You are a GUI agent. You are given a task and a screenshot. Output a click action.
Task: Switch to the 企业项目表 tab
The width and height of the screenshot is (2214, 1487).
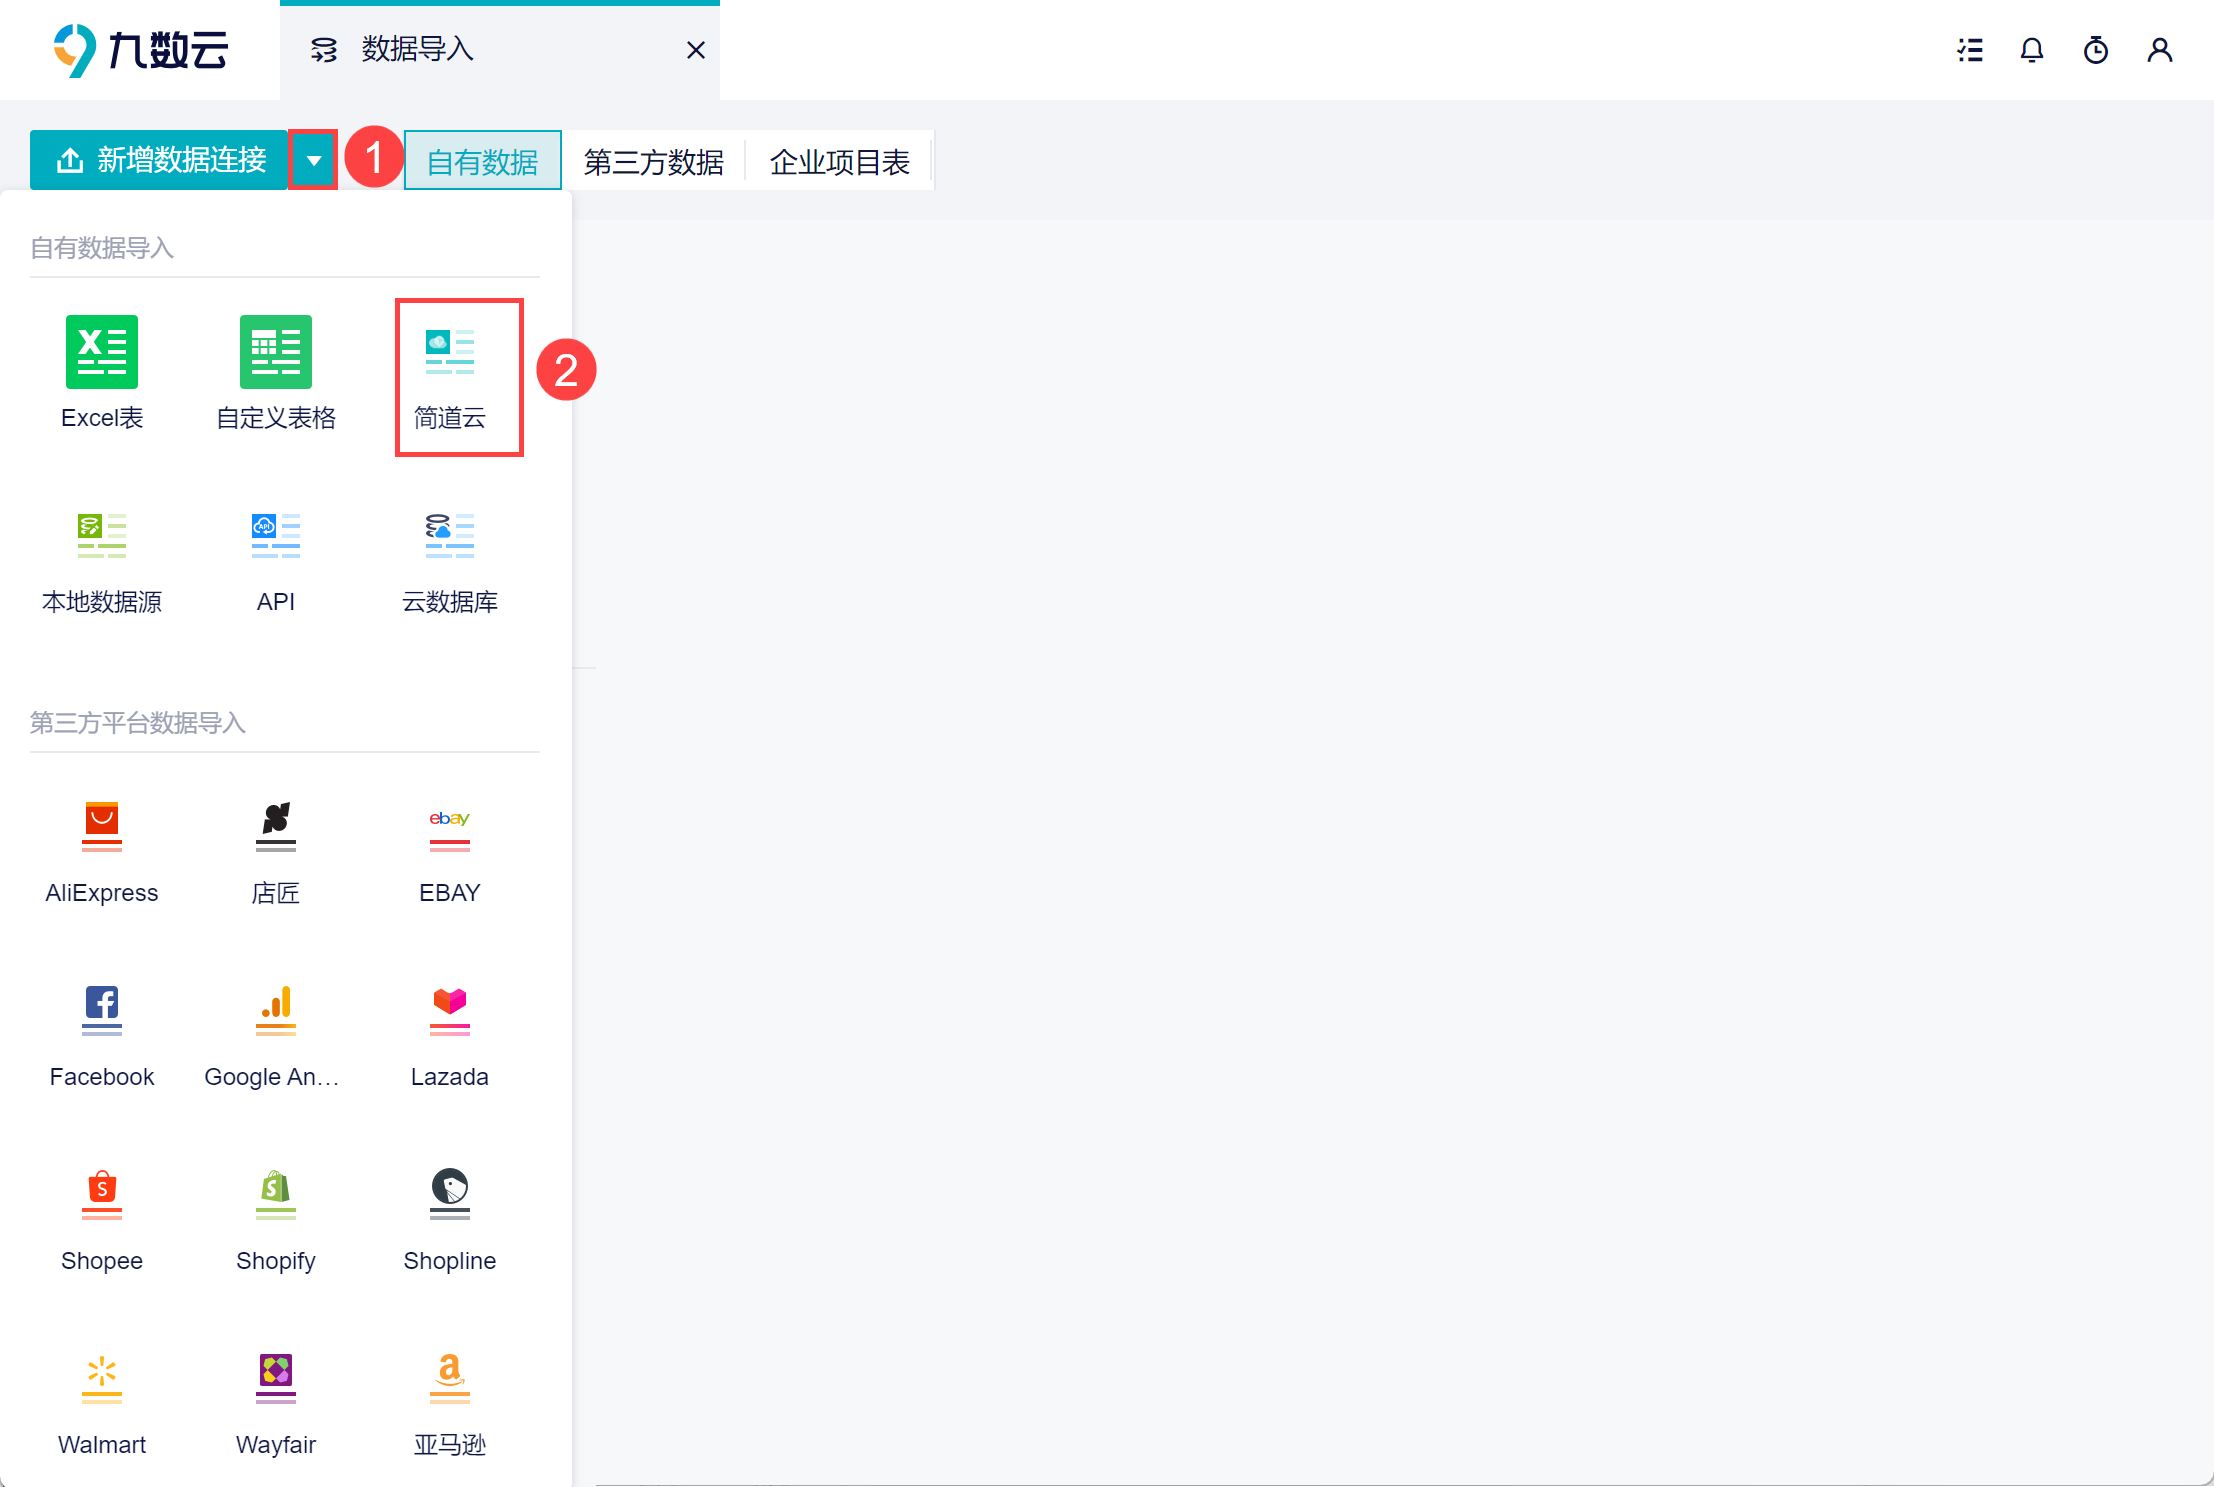[839, 162]
